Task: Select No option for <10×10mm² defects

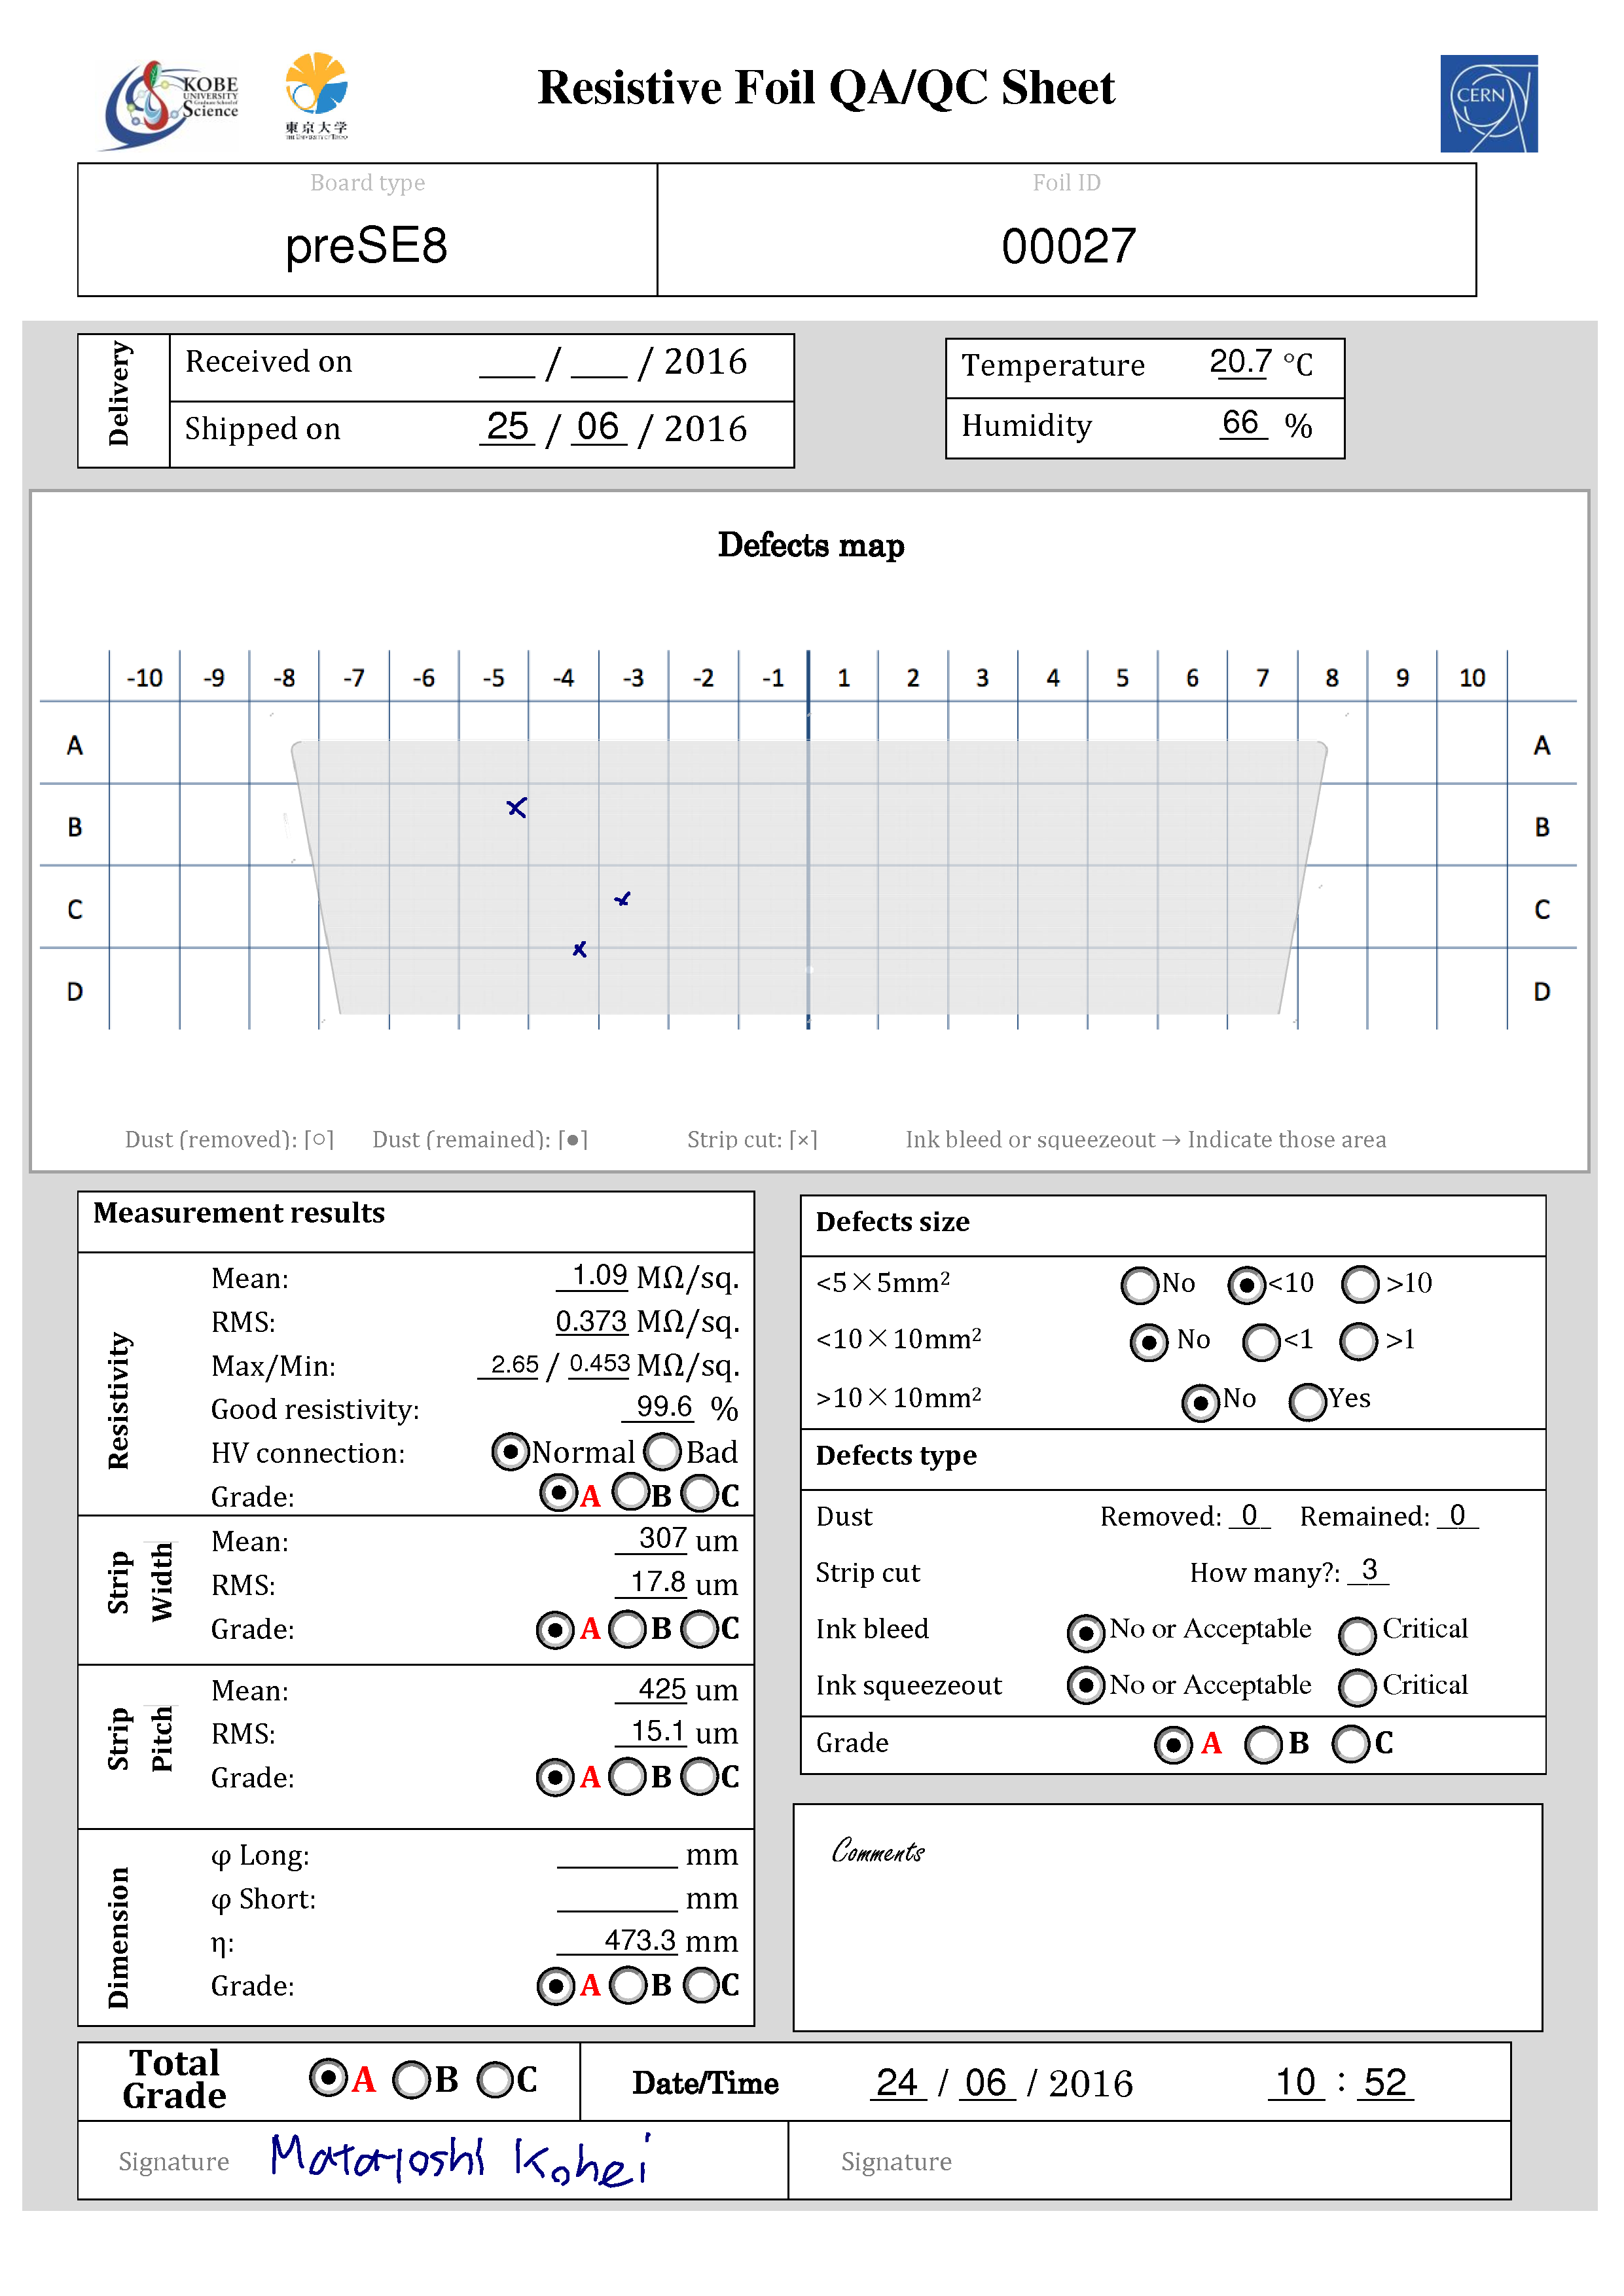Action: click(x=1148, y=1342)
